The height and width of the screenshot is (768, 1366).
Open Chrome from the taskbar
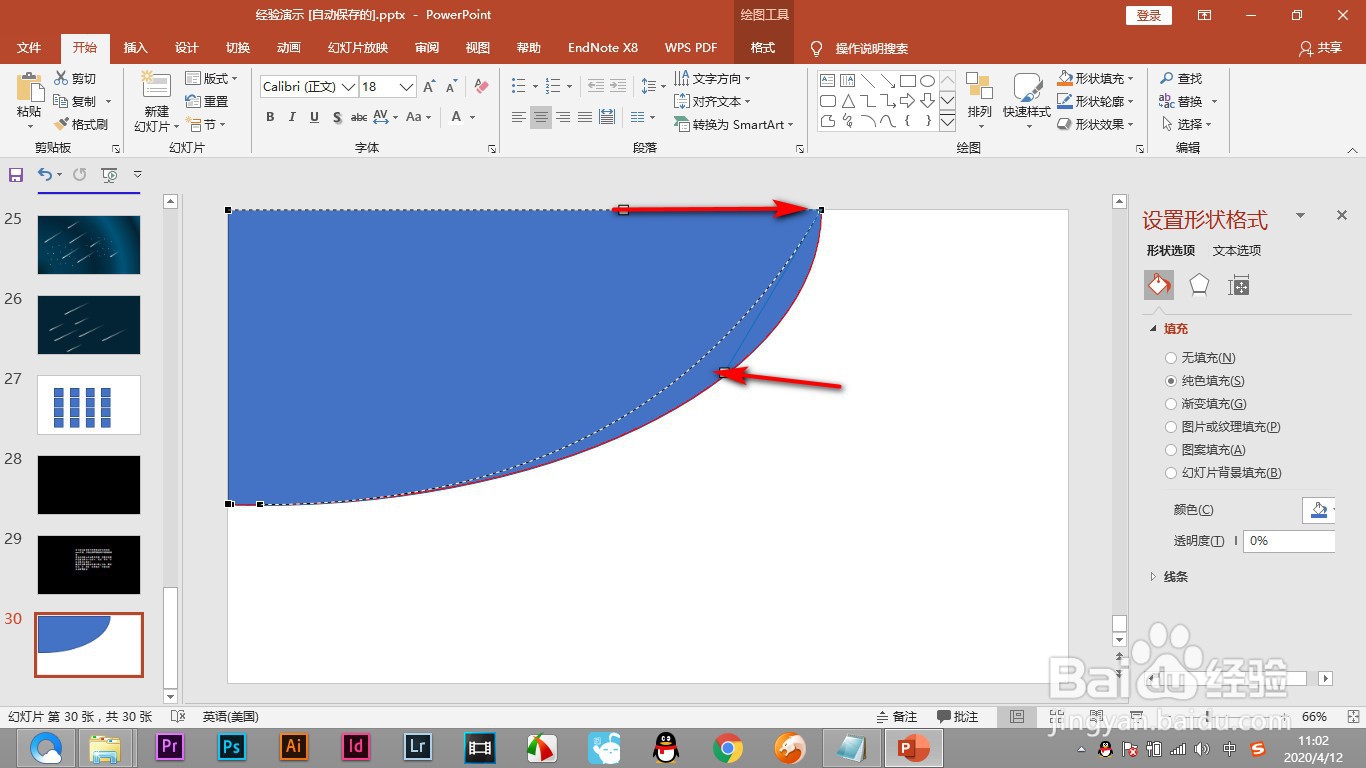click(728, 747)
